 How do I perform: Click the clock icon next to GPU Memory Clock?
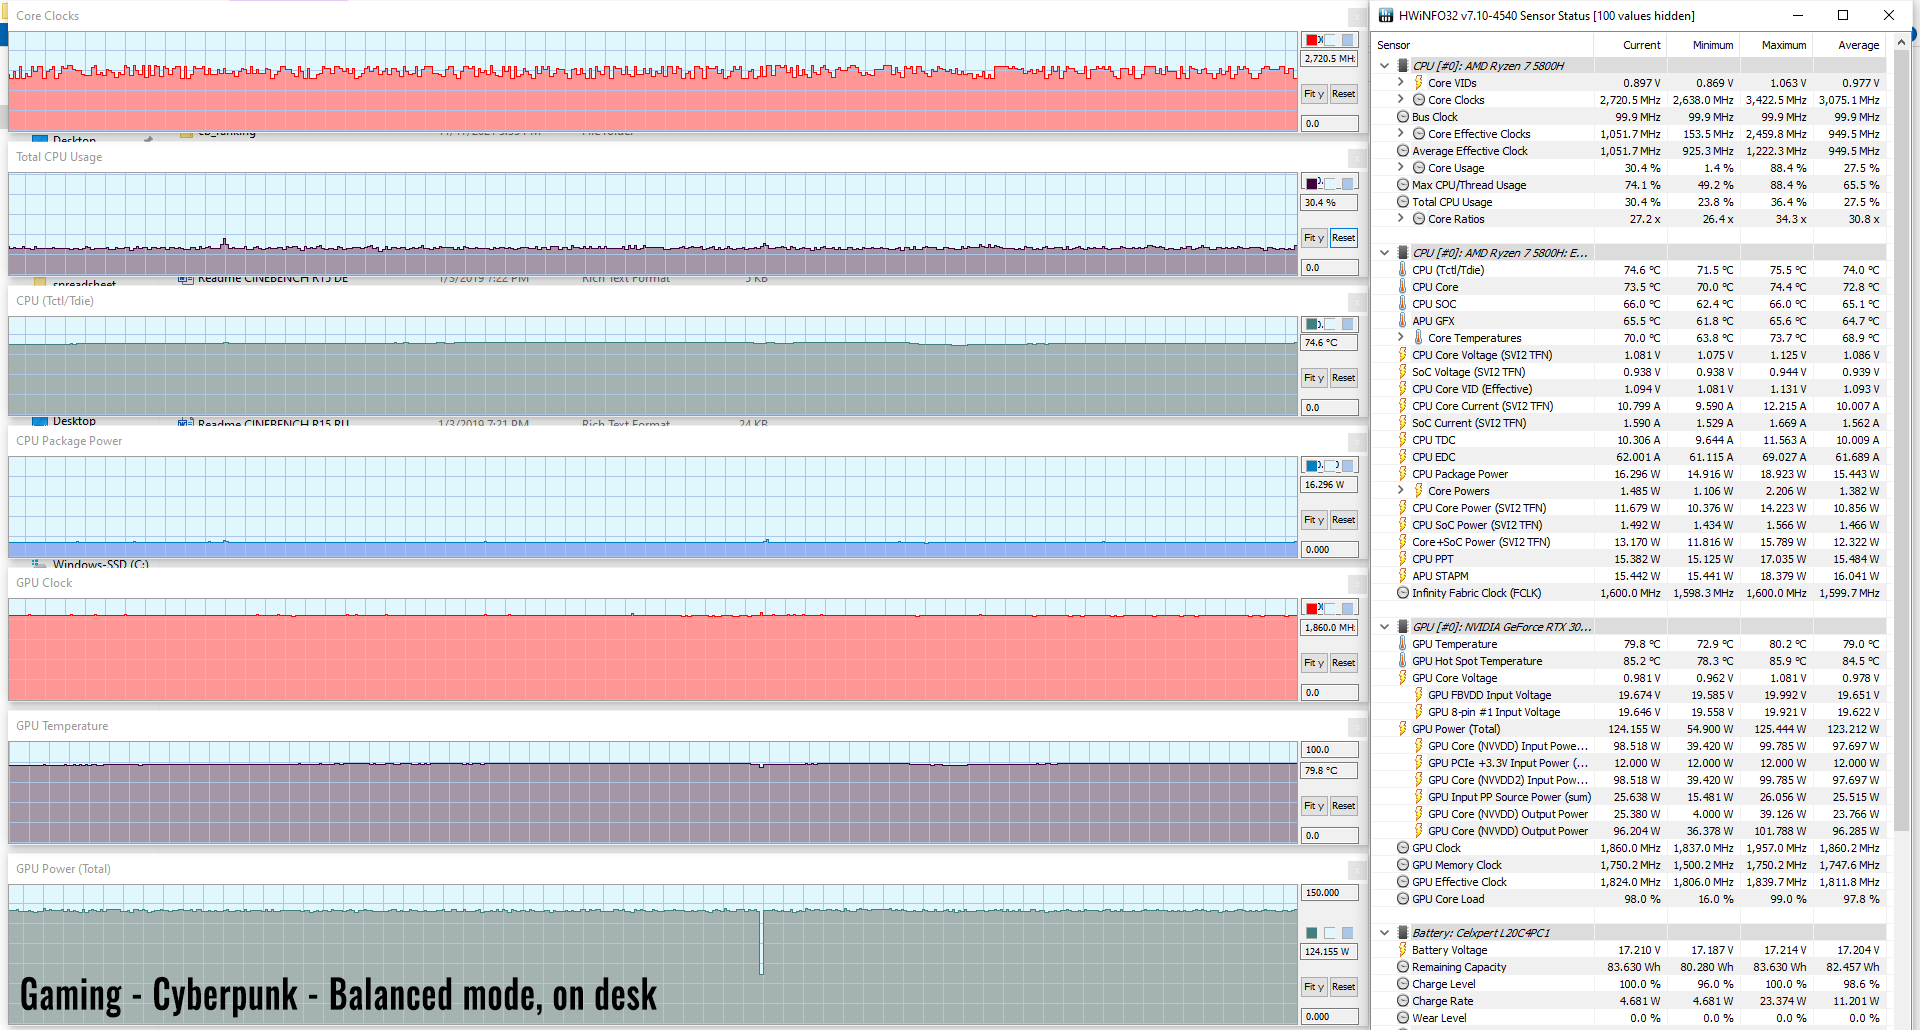(x=1403, y=865)
